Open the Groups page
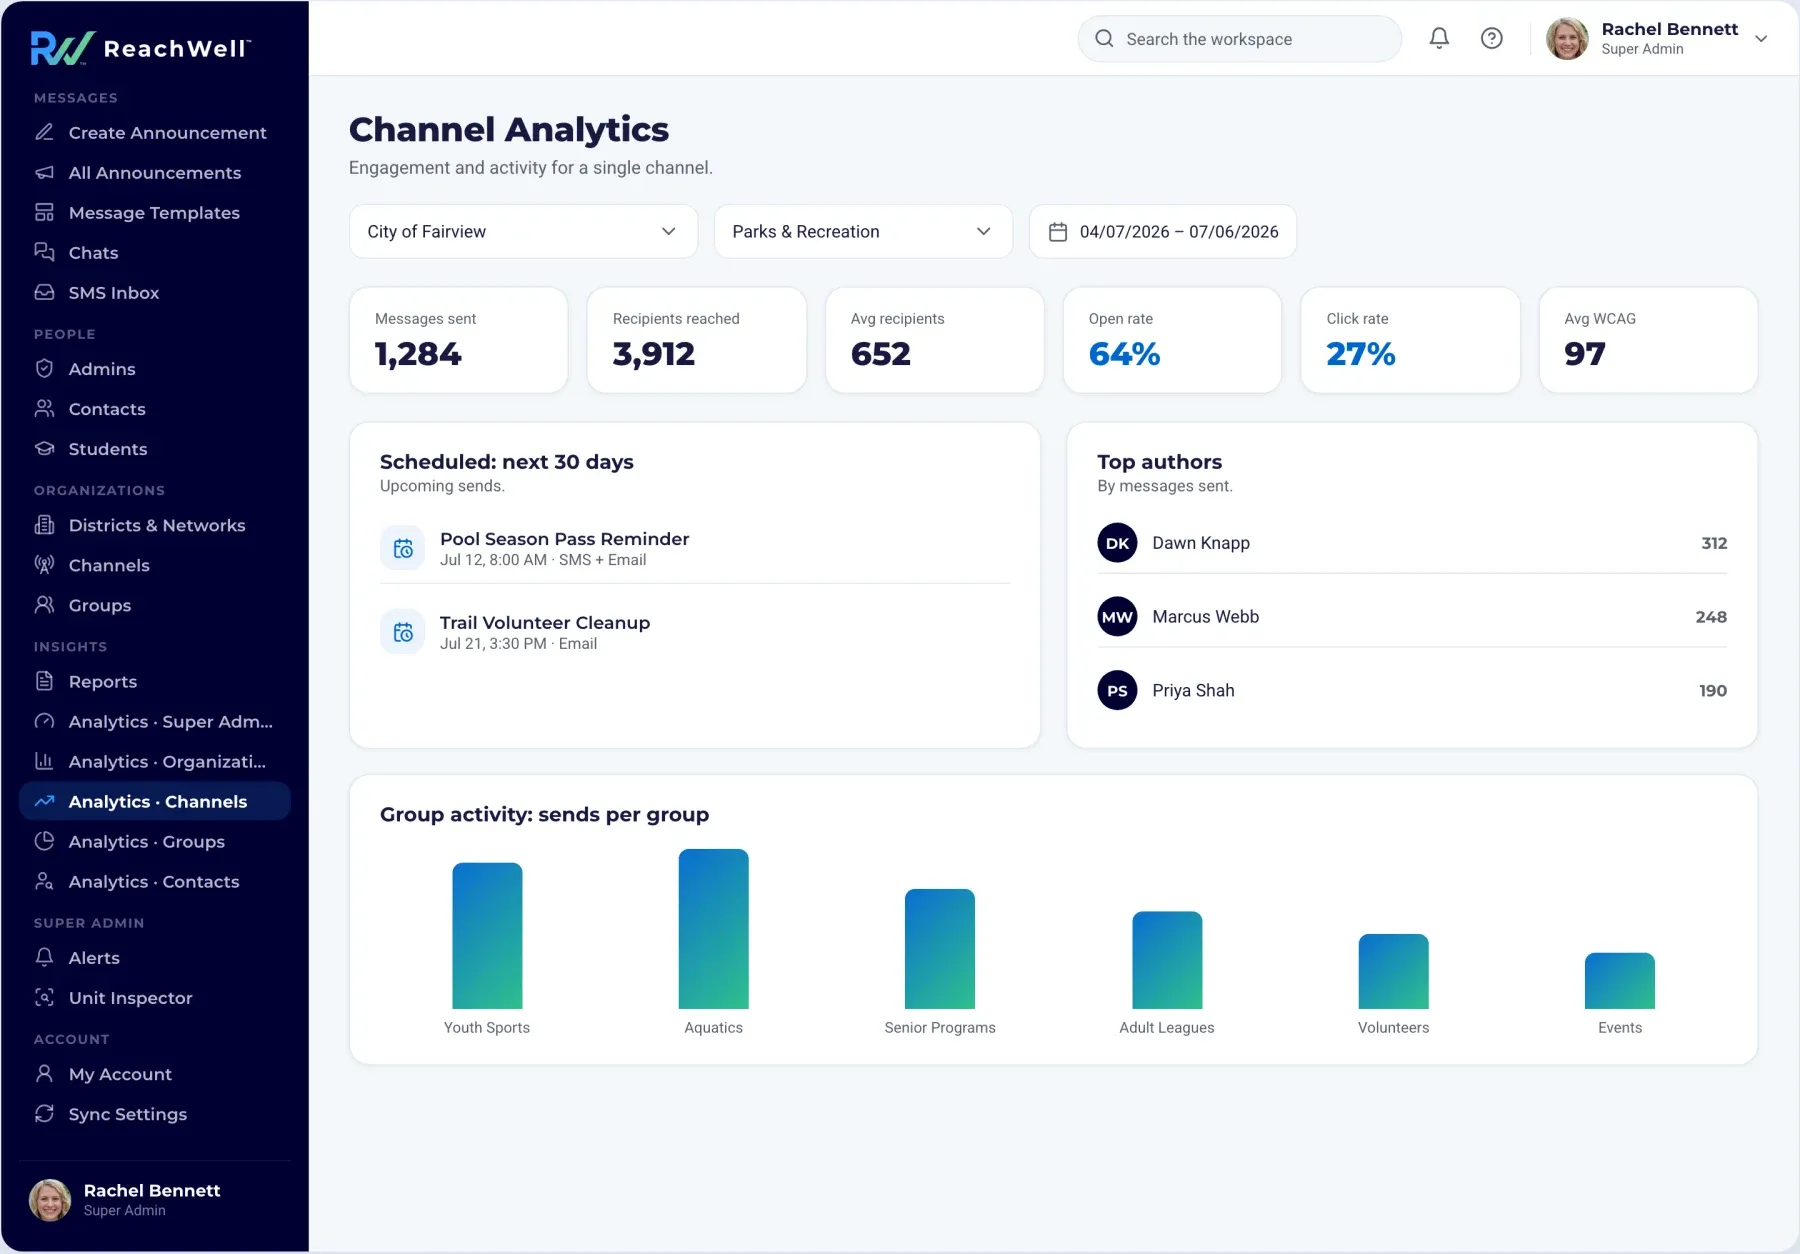This screenshot has height=1254, width=1800. coord(155,605)
